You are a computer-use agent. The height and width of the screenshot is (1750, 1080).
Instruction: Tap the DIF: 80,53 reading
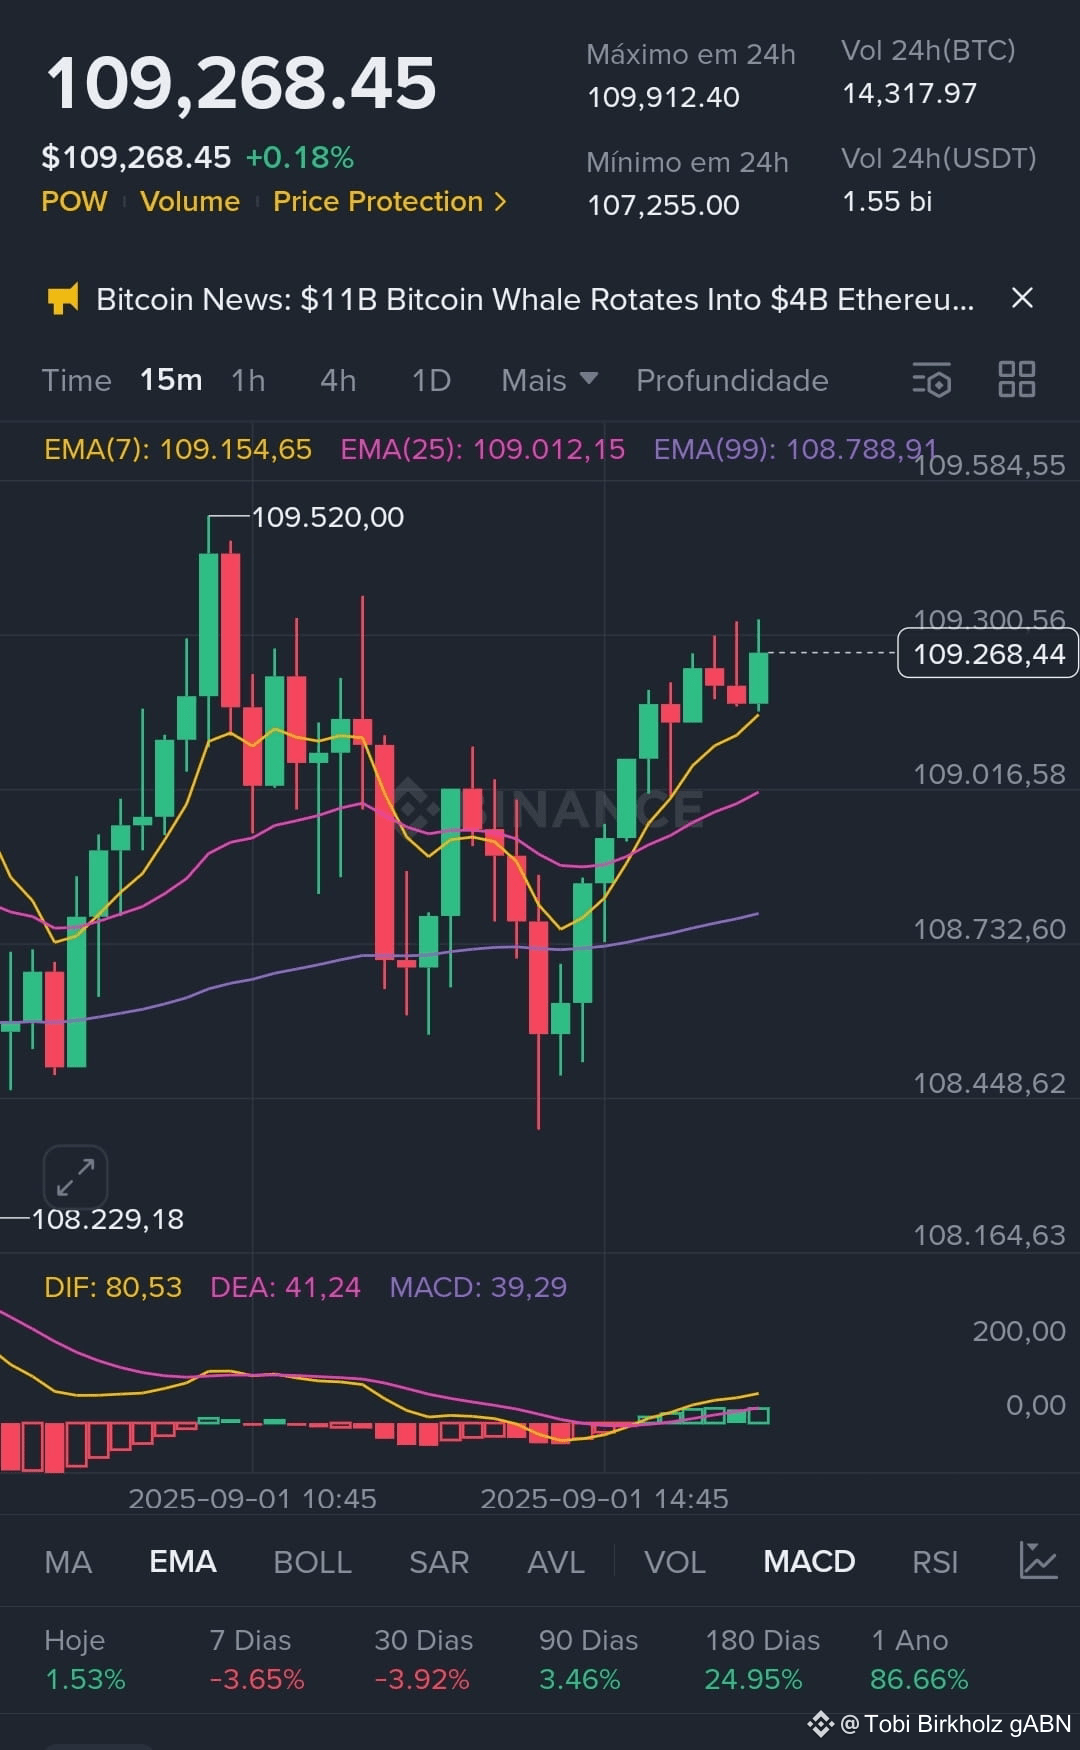pyautogui.click(x=113, y=1287)
